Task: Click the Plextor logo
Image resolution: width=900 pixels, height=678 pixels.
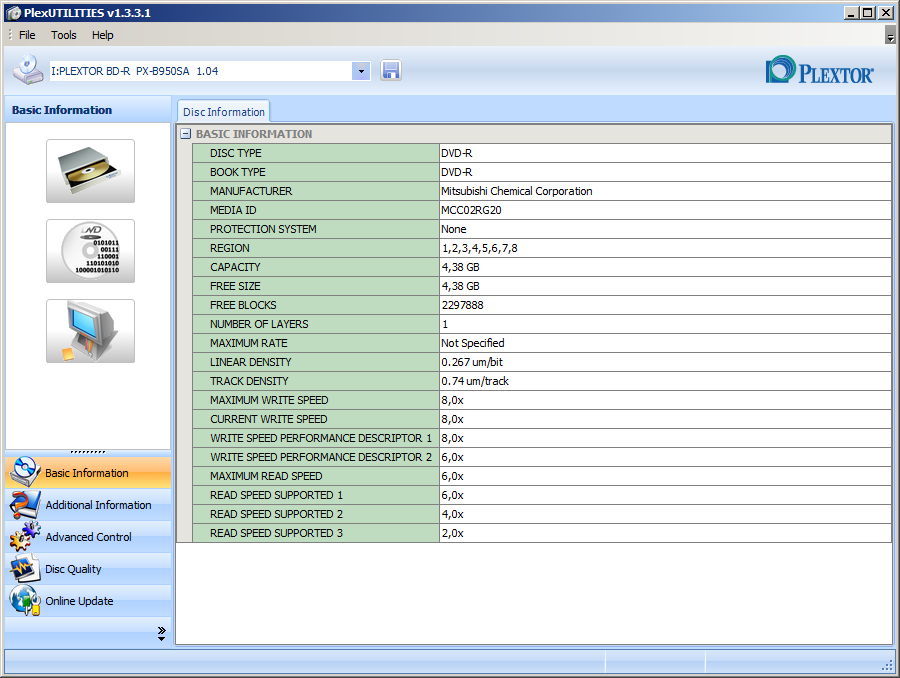Action: (x=820, y=71)
